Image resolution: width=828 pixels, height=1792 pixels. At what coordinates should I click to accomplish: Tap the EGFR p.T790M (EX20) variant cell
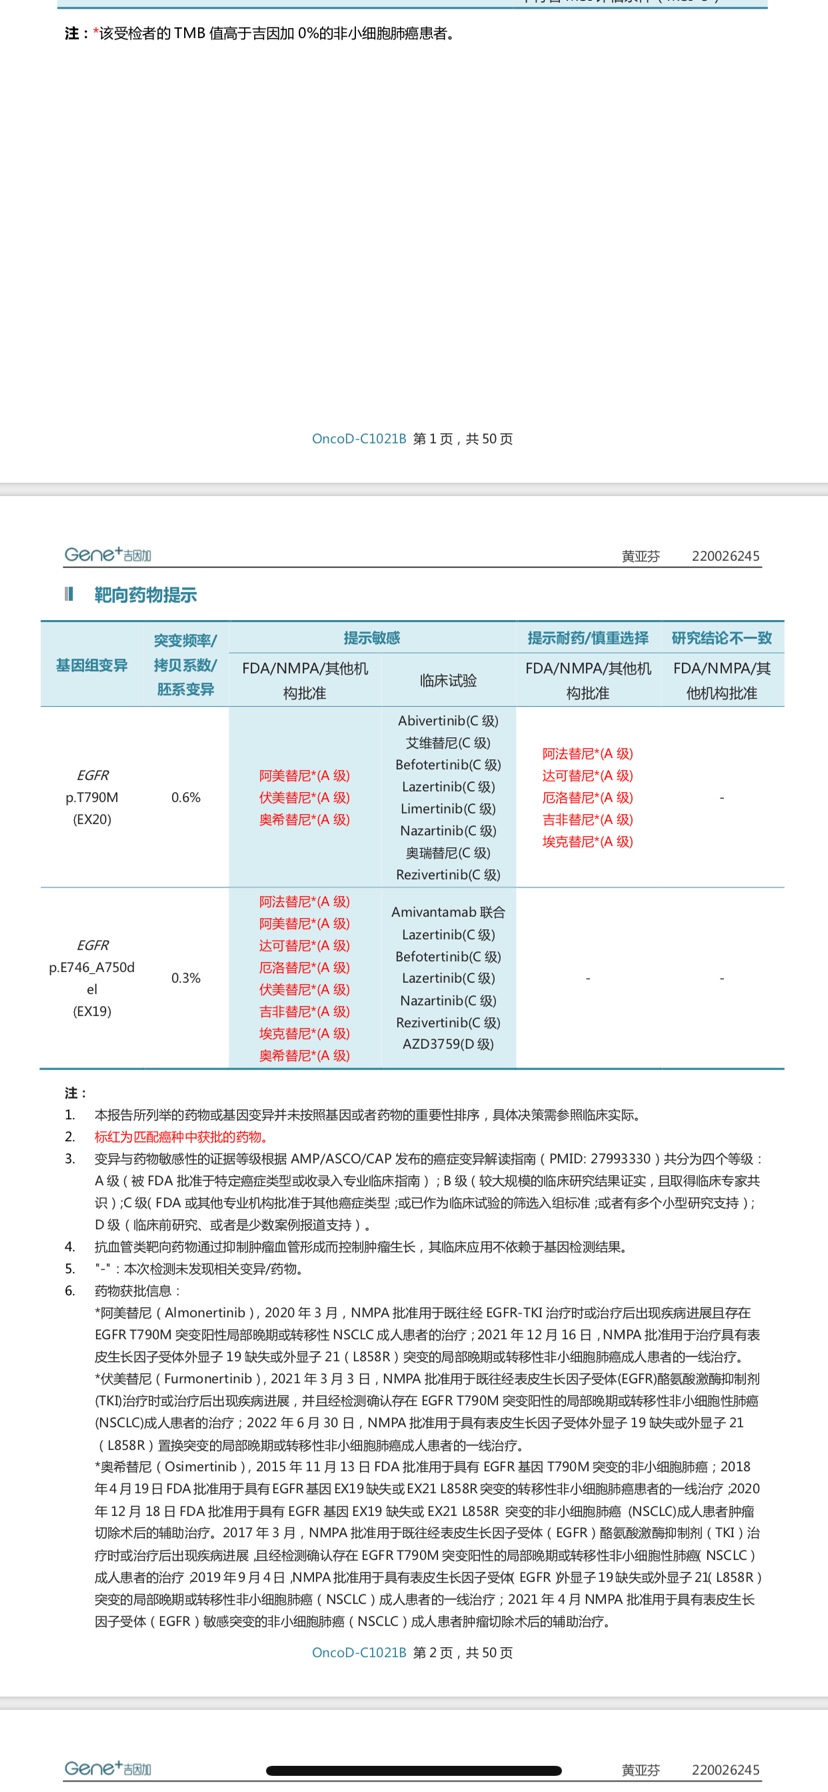92,797
